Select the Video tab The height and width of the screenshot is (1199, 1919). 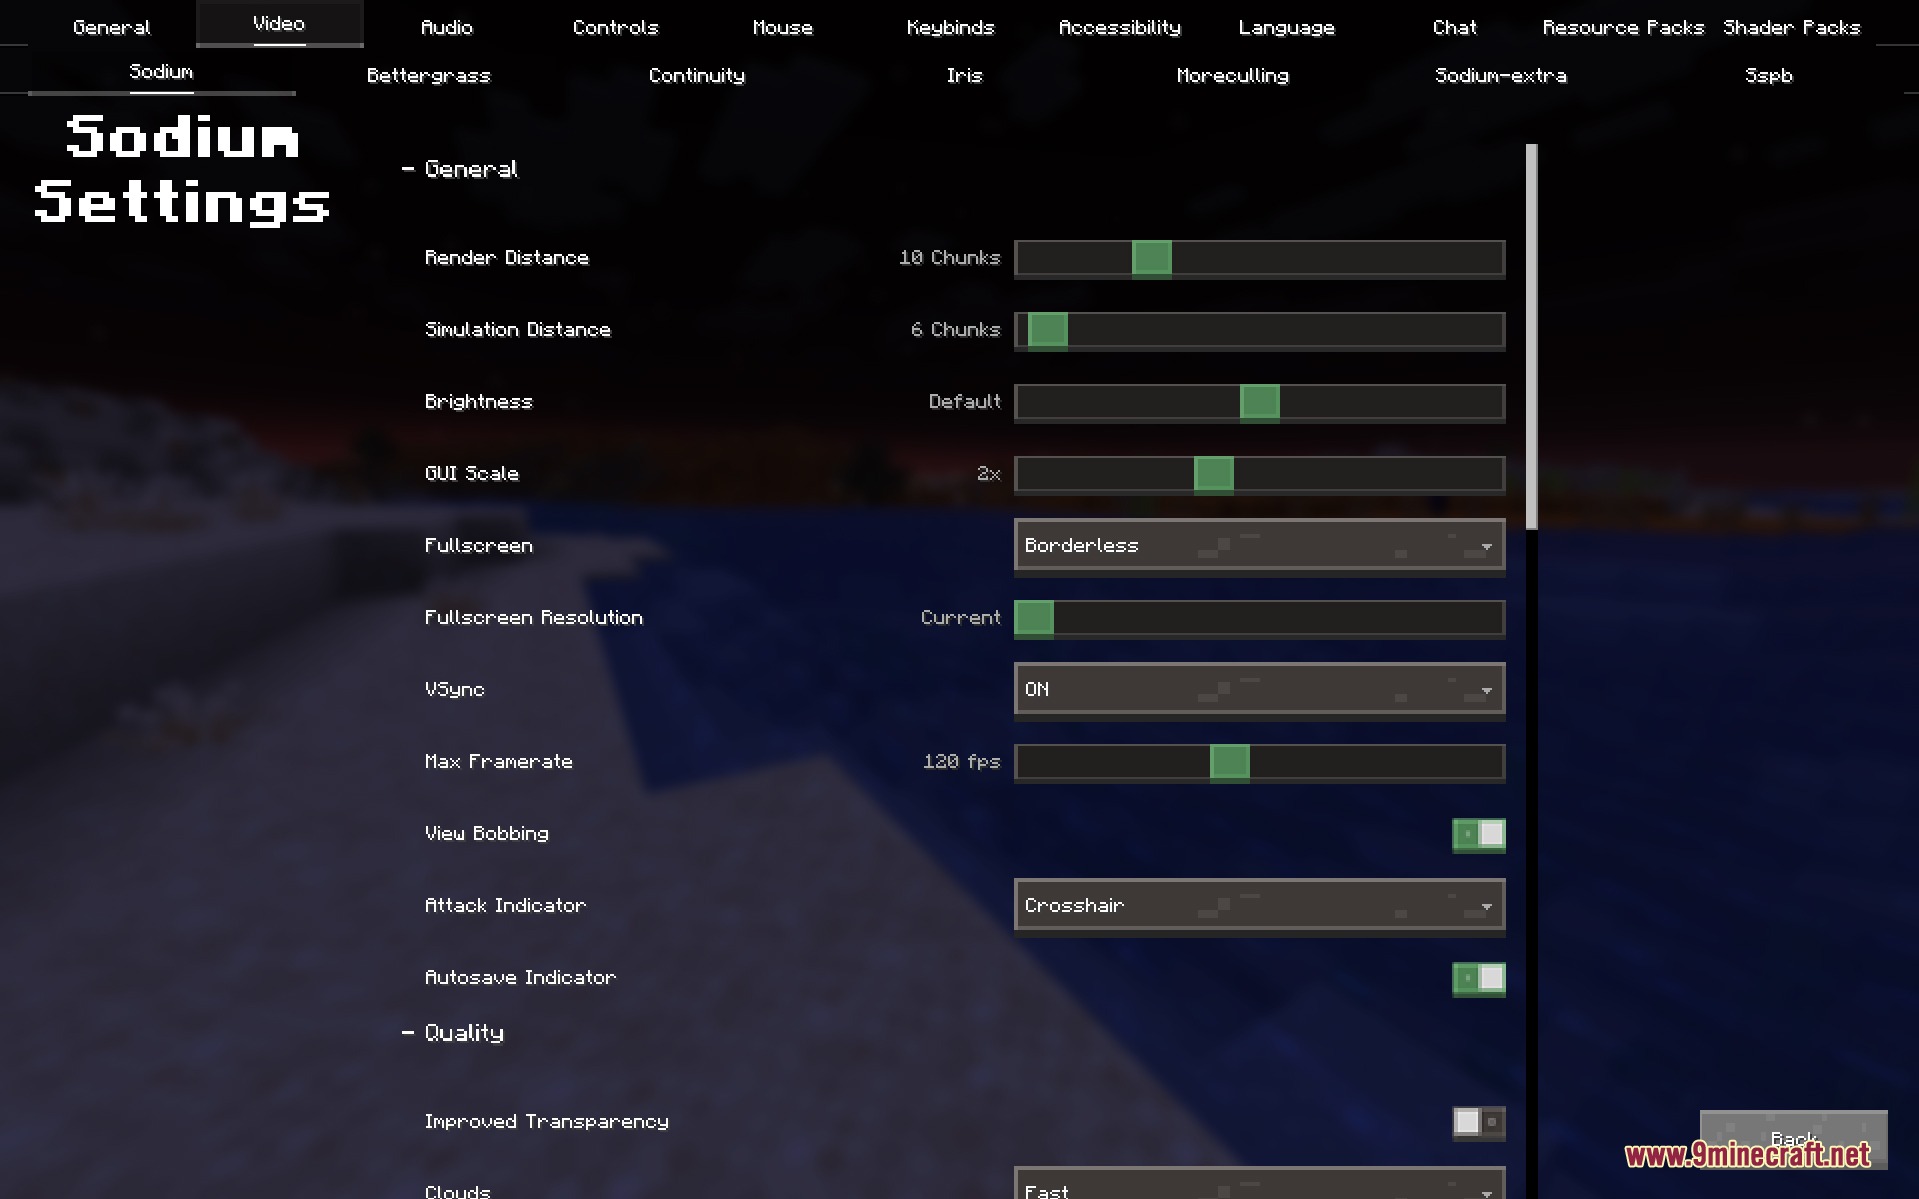tap(279, 24)
